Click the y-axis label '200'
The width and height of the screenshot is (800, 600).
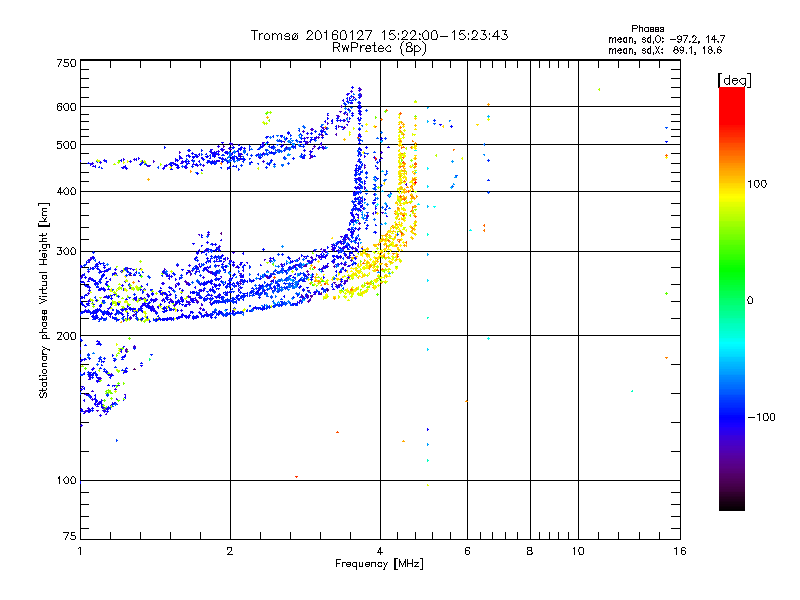click(x=66, y=336)
